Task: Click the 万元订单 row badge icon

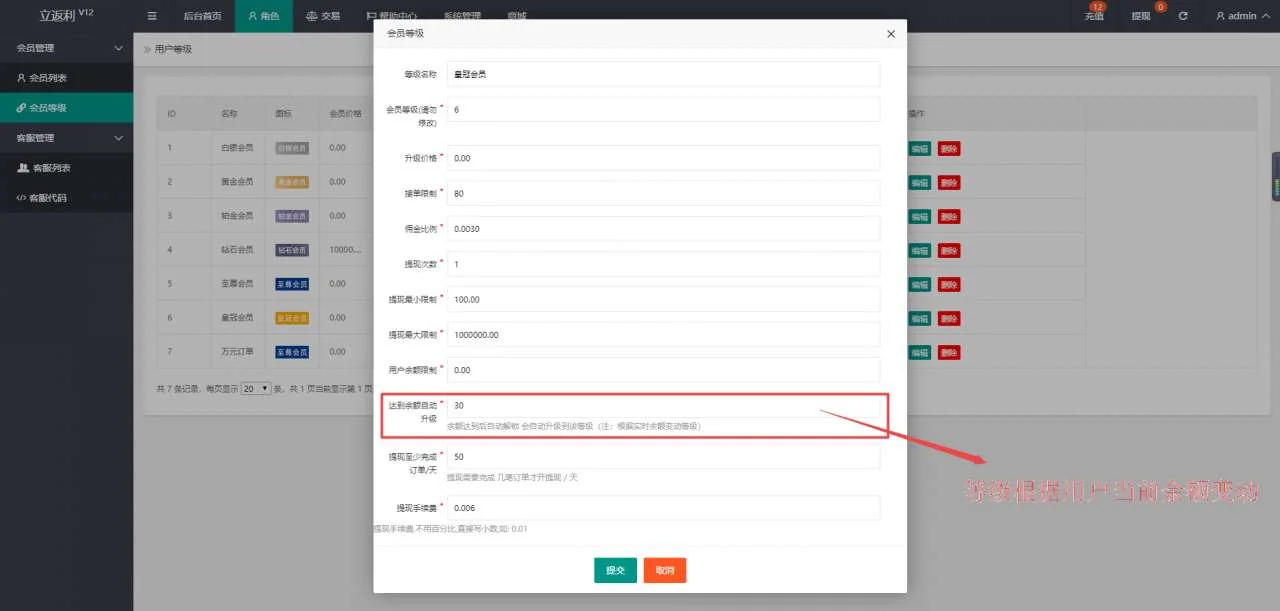Action: click(x=292, y=352)
